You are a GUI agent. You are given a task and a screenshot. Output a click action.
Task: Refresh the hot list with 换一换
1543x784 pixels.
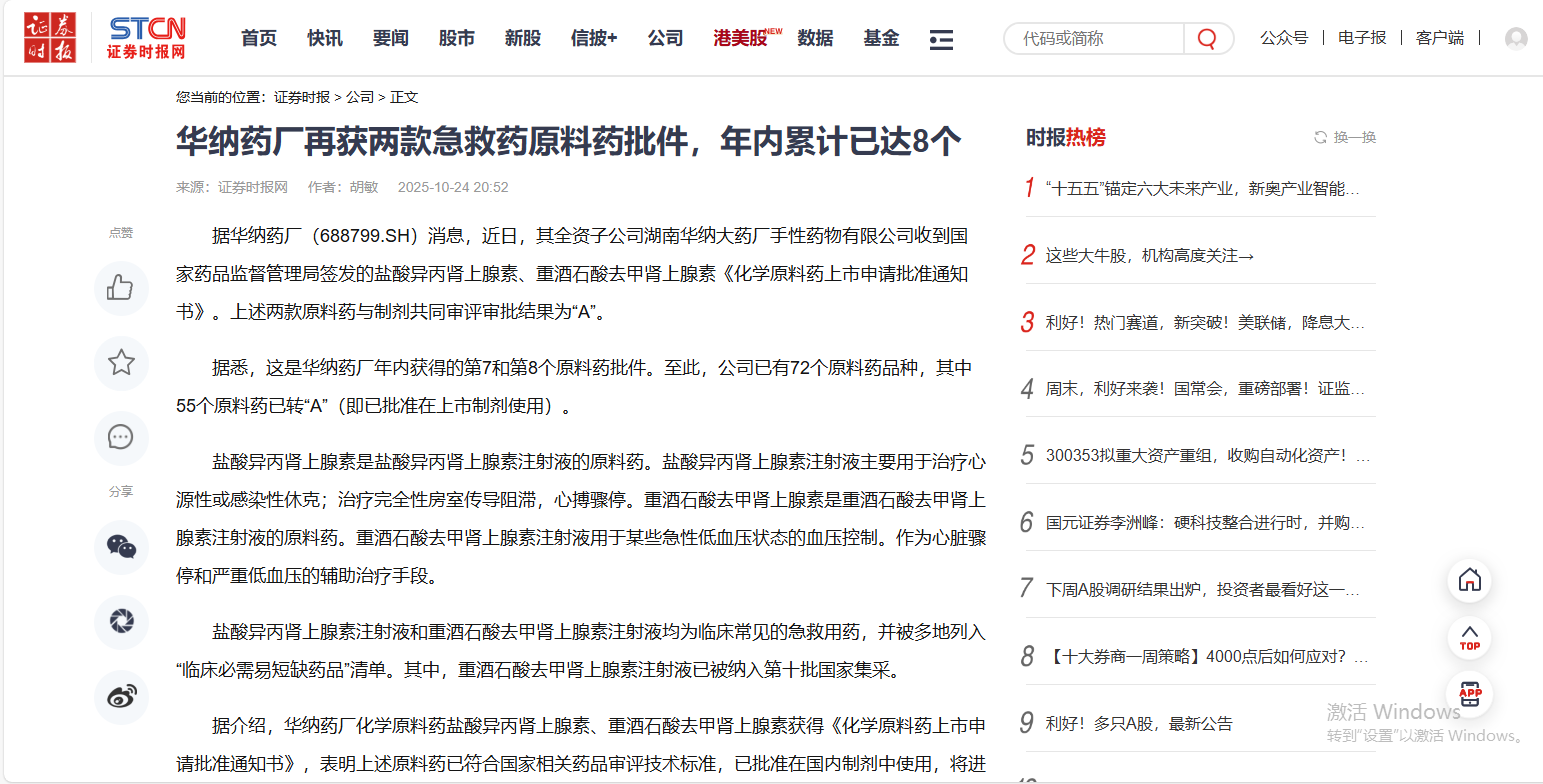coord(1344,138)
